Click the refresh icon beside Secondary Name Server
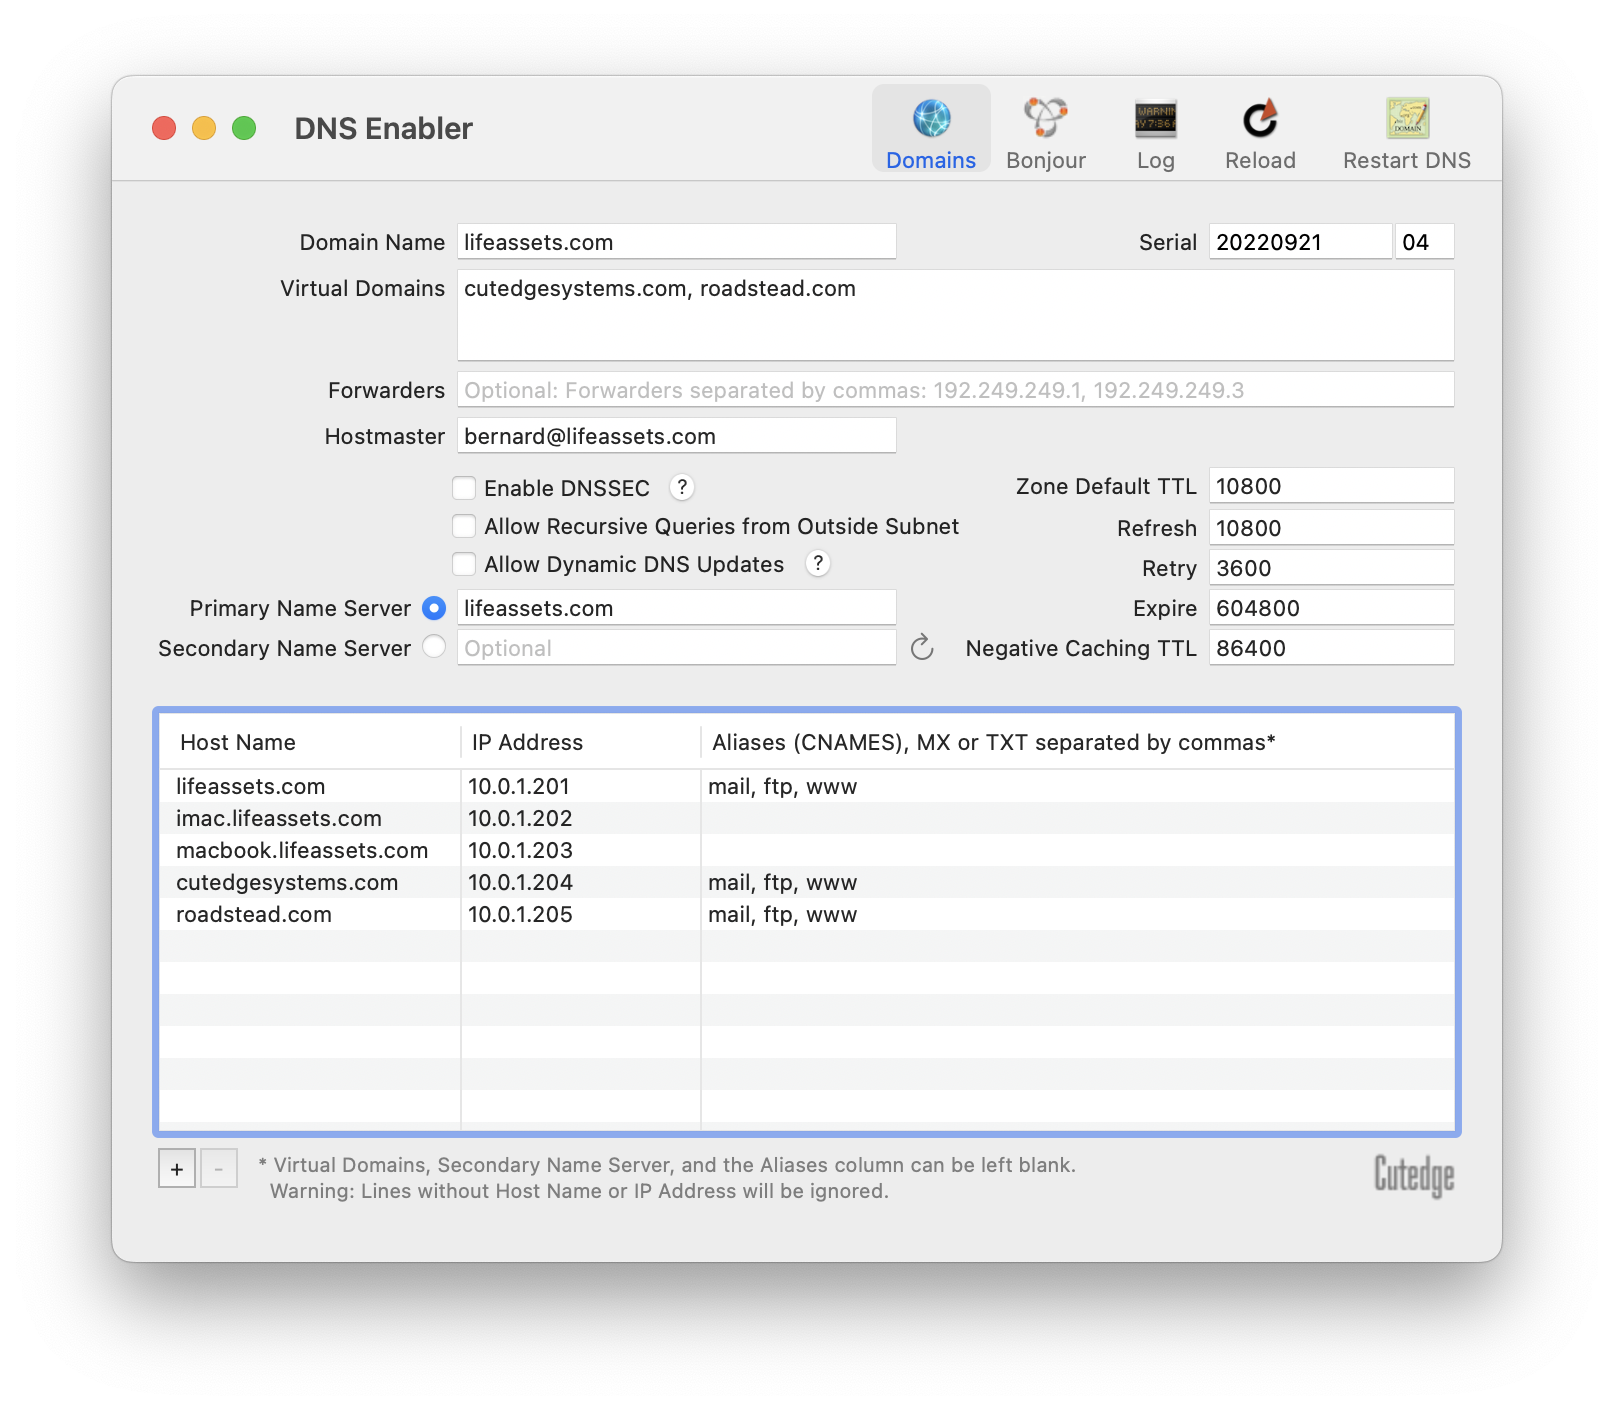The width and height of the screenshot is (1614, 1410). (922, 648)
